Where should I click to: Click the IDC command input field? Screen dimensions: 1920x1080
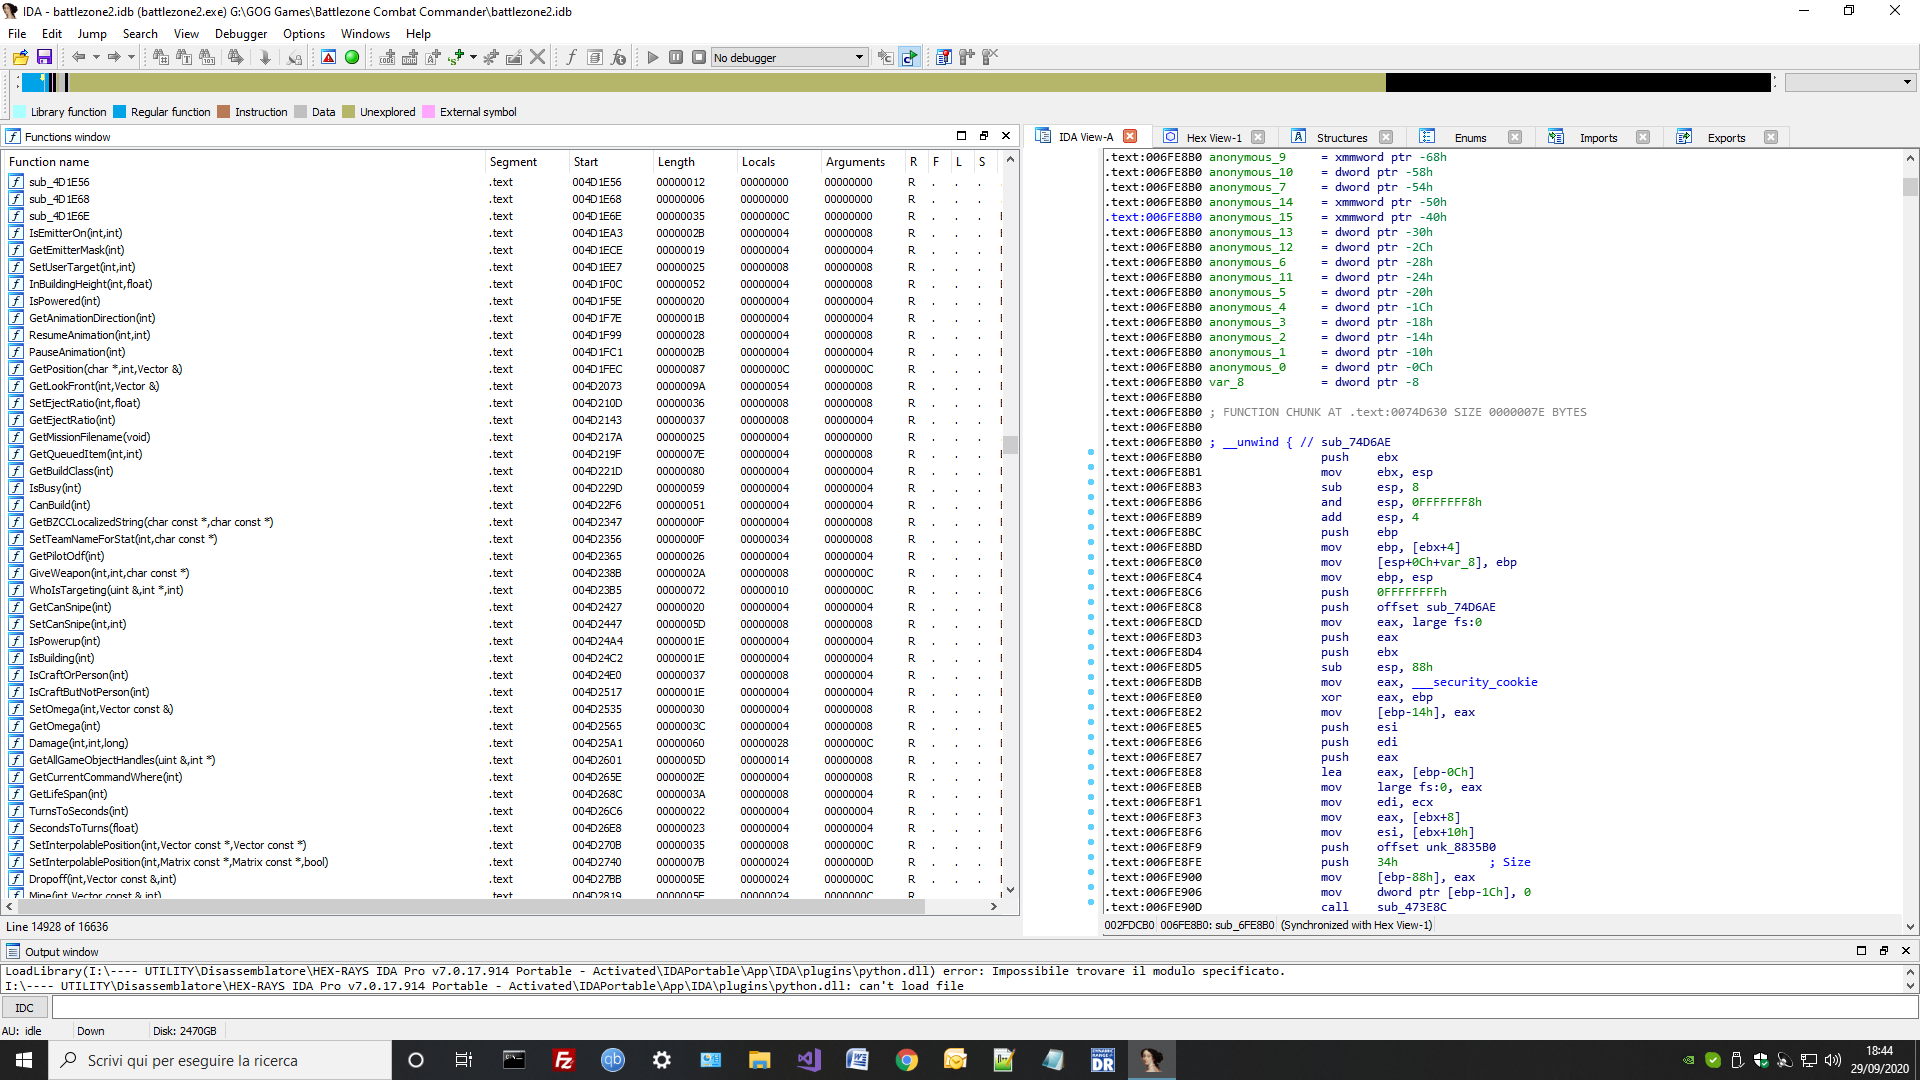(980, 1008)
